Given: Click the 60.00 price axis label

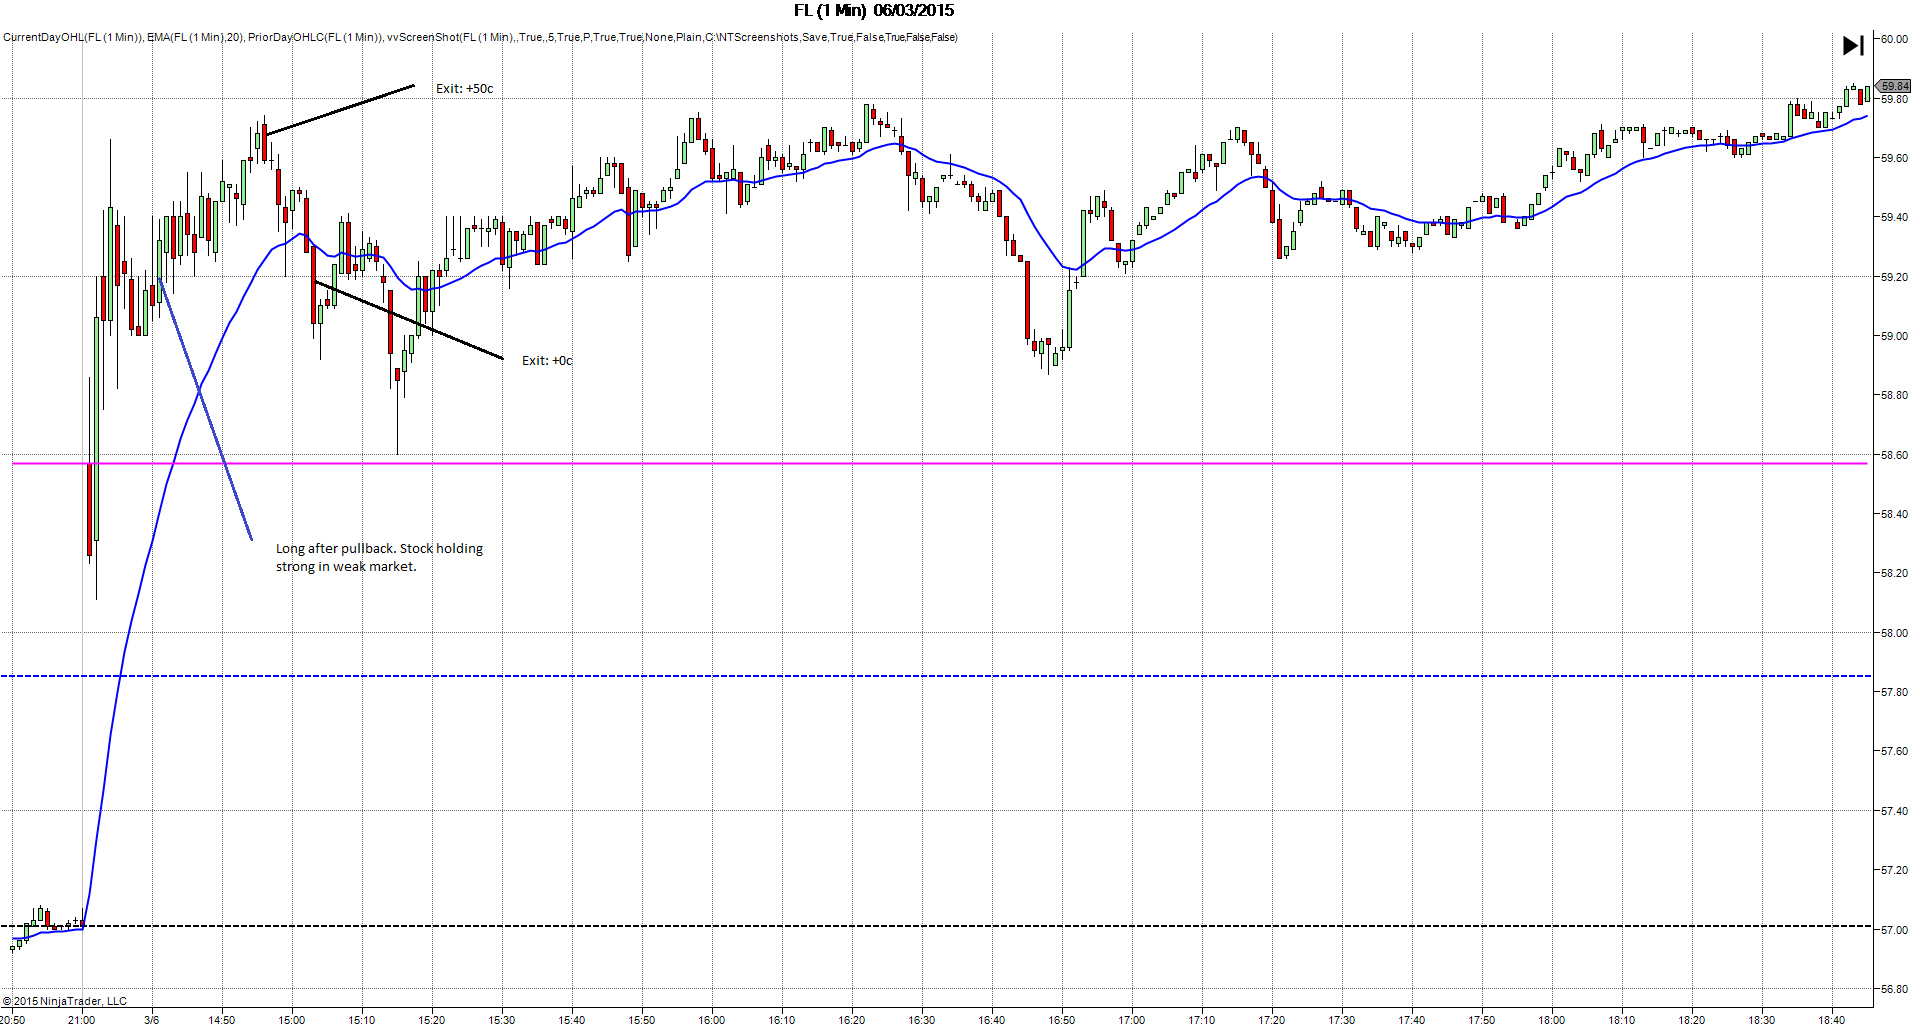Looking at the screenshot, I should click(1894, 40).
